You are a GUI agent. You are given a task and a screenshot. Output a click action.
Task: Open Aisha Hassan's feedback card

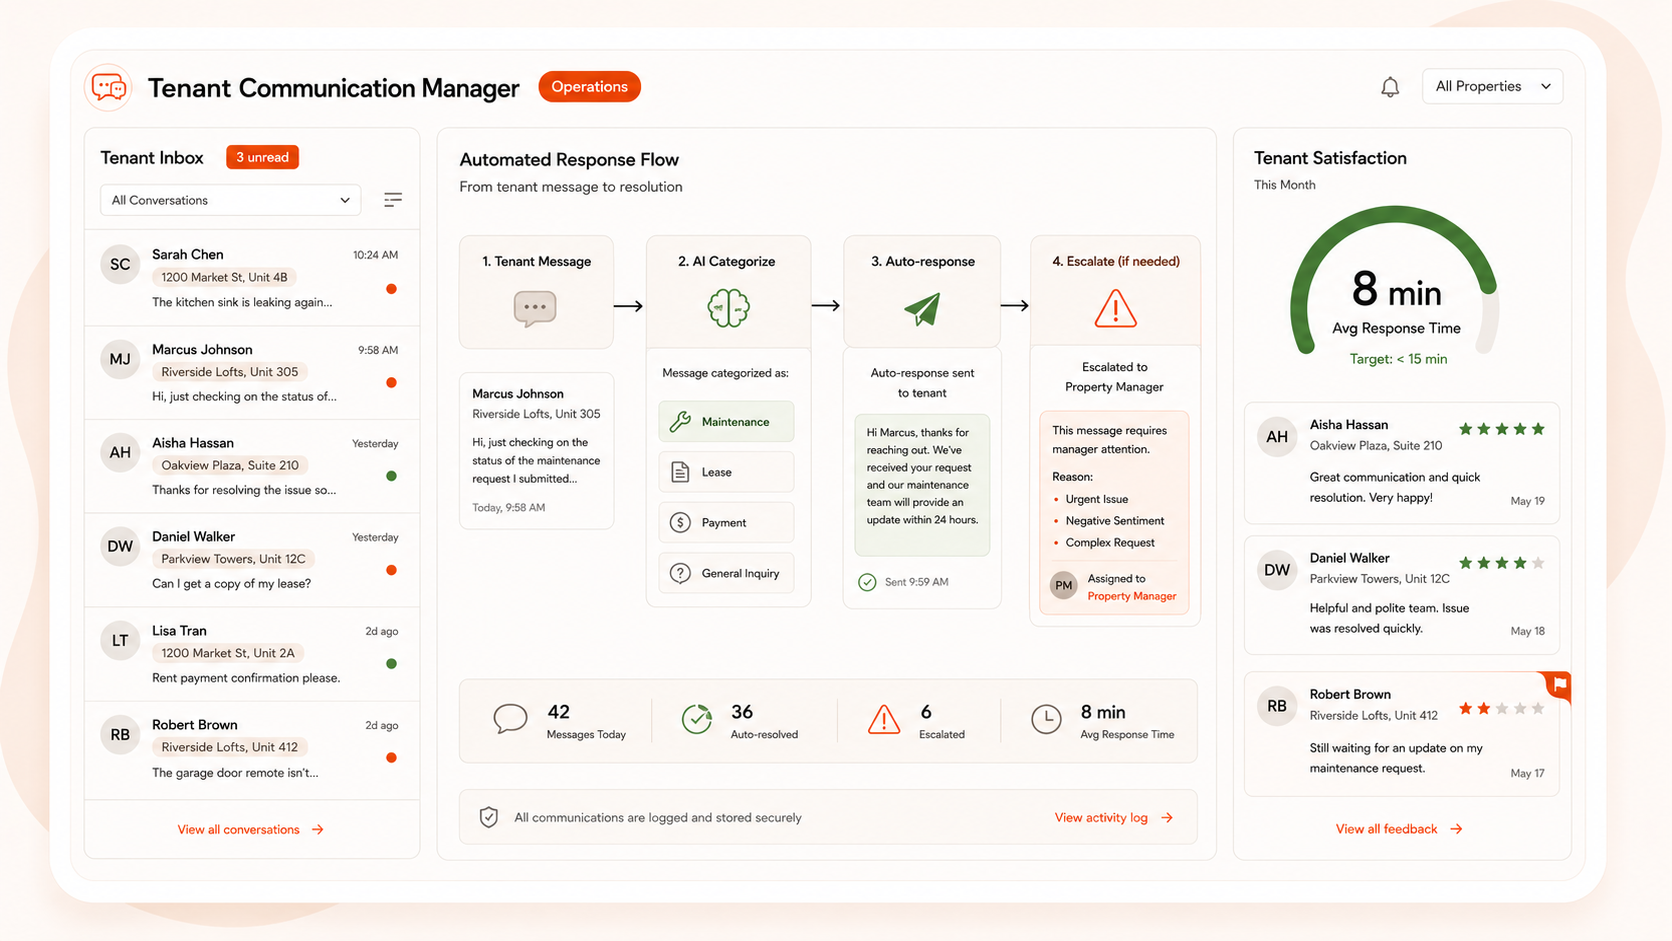tap(1401, 463)
